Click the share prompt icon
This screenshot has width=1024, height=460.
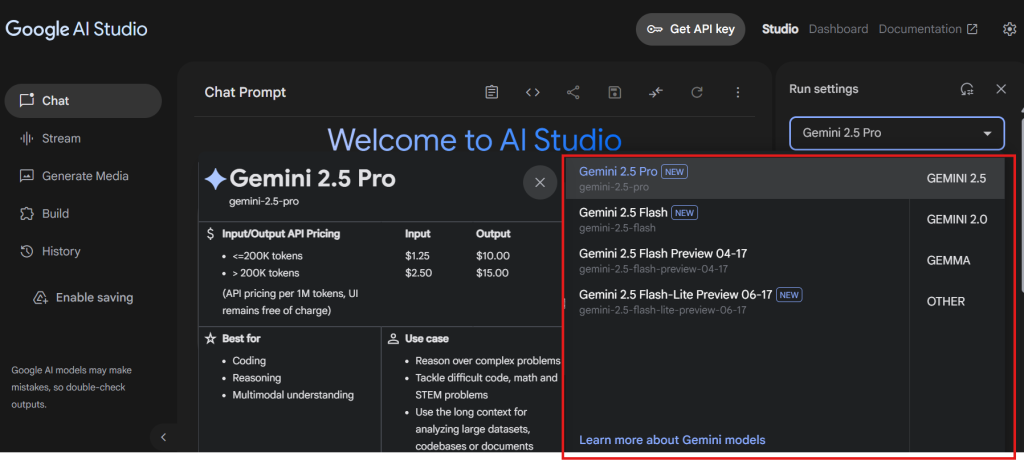click(573, 92)
